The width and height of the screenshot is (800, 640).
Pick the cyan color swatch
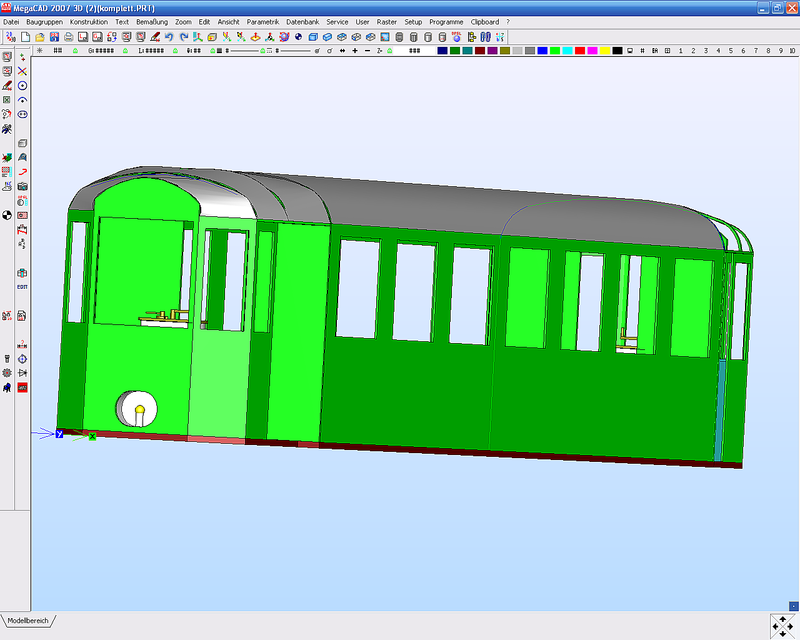[x=567, y=51]
